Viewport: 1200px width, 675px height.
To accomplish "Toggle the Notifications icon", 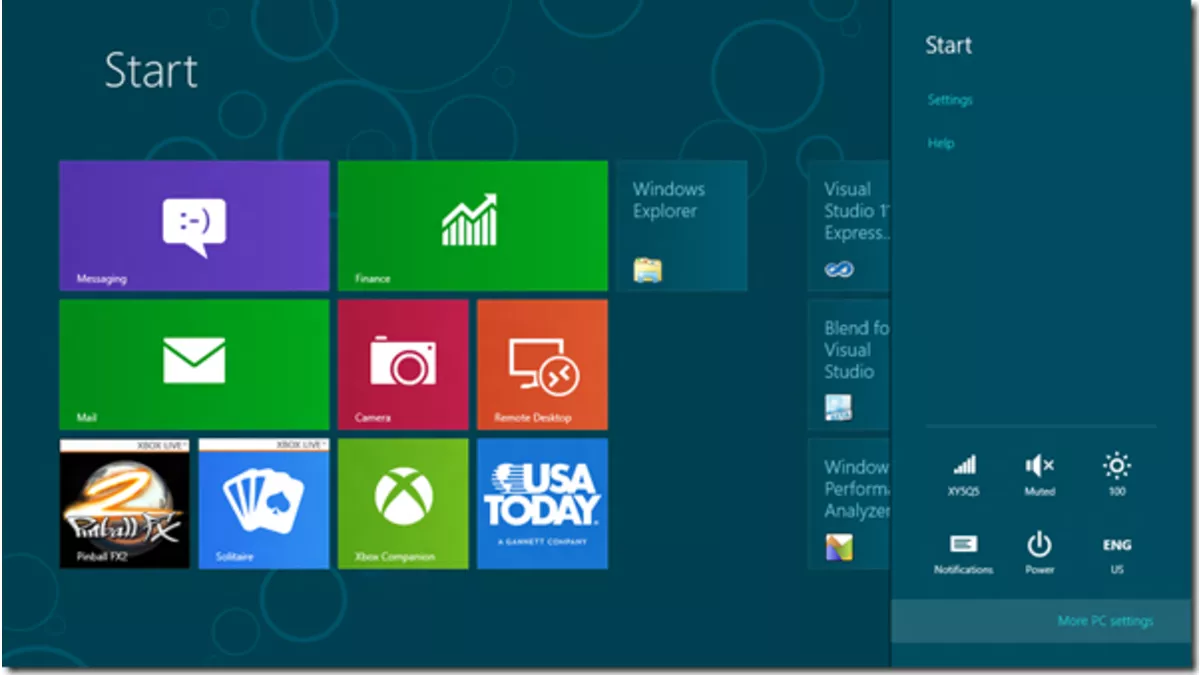I will tap(963, 553).
